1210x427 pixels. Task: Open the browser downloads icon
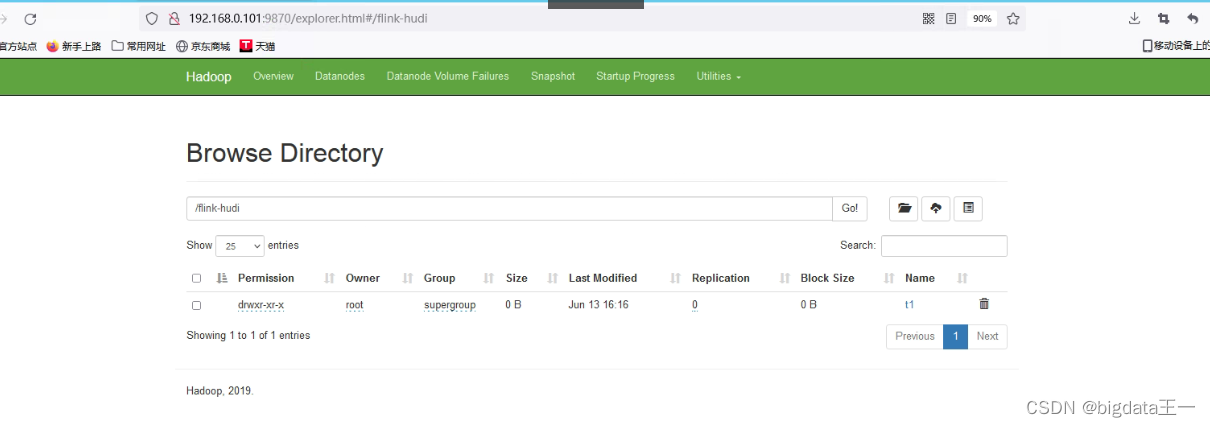point(1134,18)
